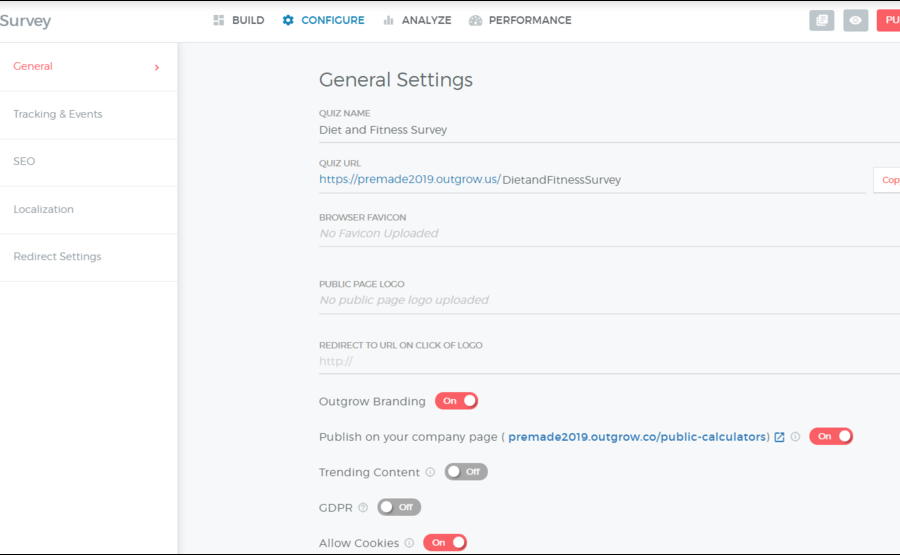
Task: Disable the Allow Cookies toggle
Action: pos(444,543)
